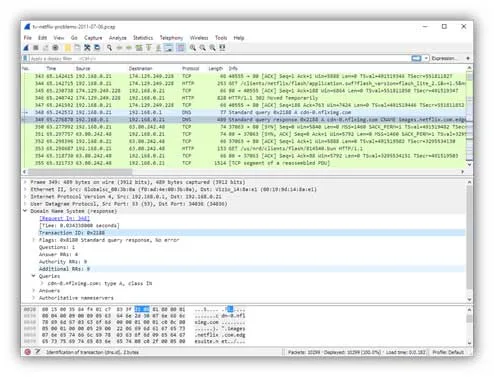Viewport: 494px width, 377px height.
Task: Open the File menu
Action: pos(28,38)
